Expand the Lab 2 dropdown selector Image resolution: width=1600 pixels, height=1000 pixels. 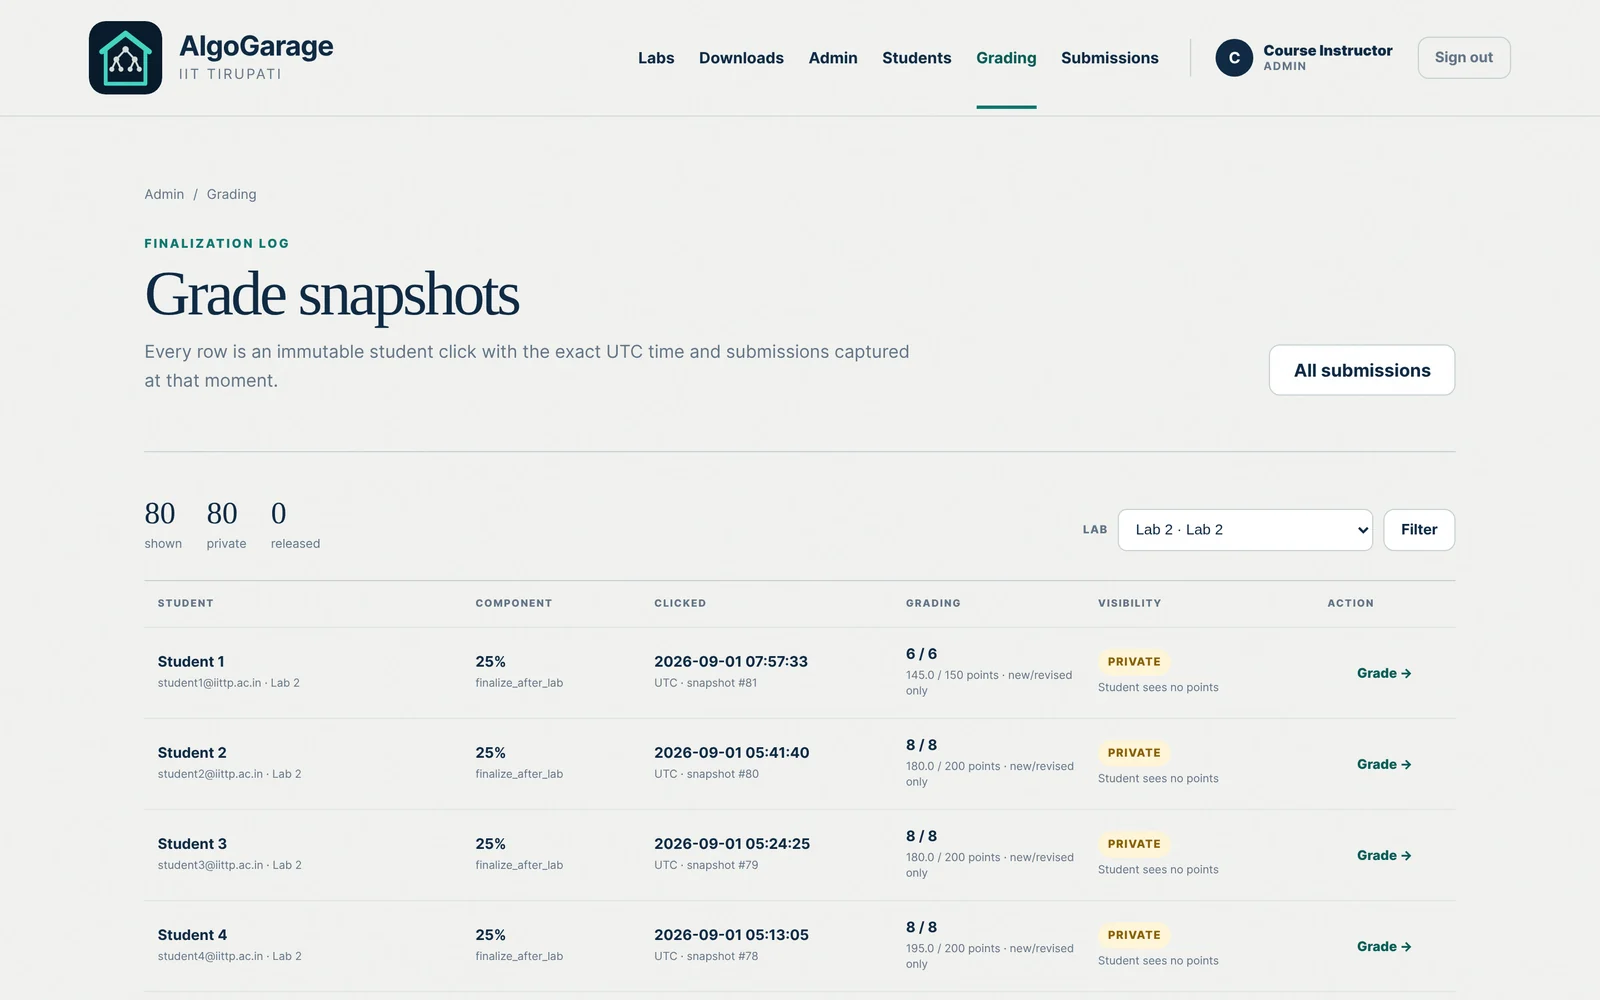click(1245, 530)
